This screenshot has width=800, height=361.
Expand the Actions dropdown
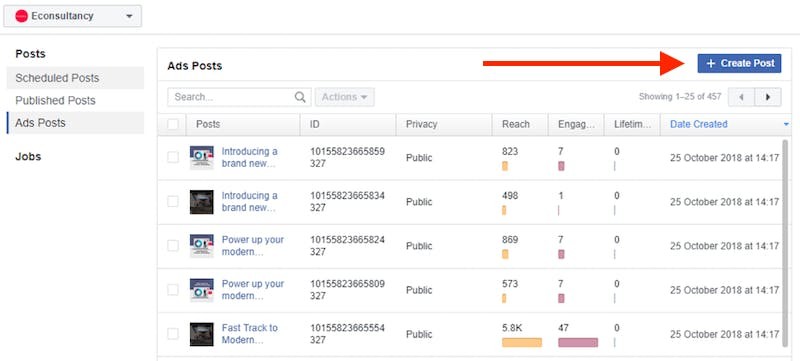pyautogui.click(x=344, y=97)
